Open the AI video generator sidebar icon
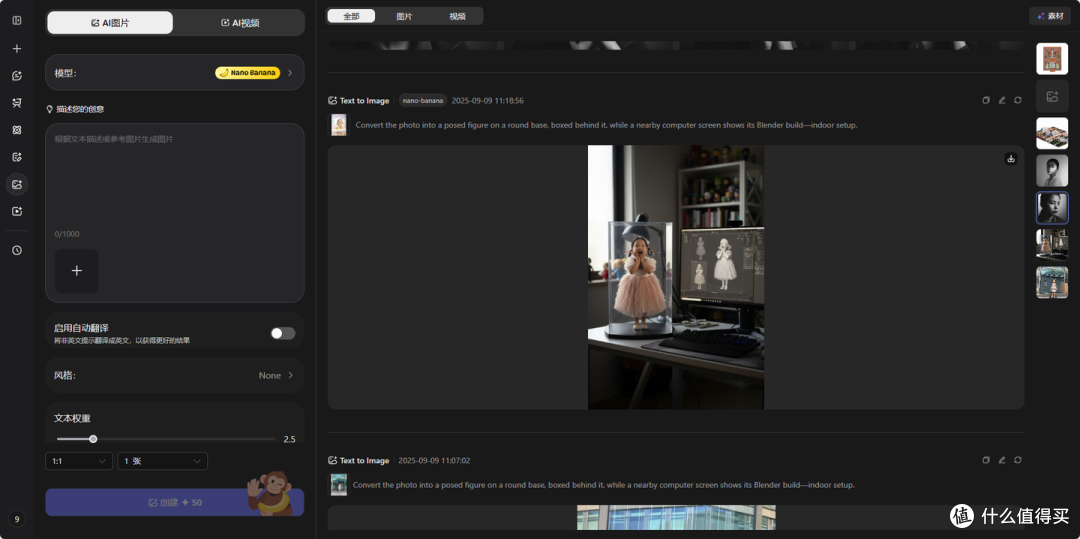Viewport: 1080px width, 539px height. (x=17, y=211)
